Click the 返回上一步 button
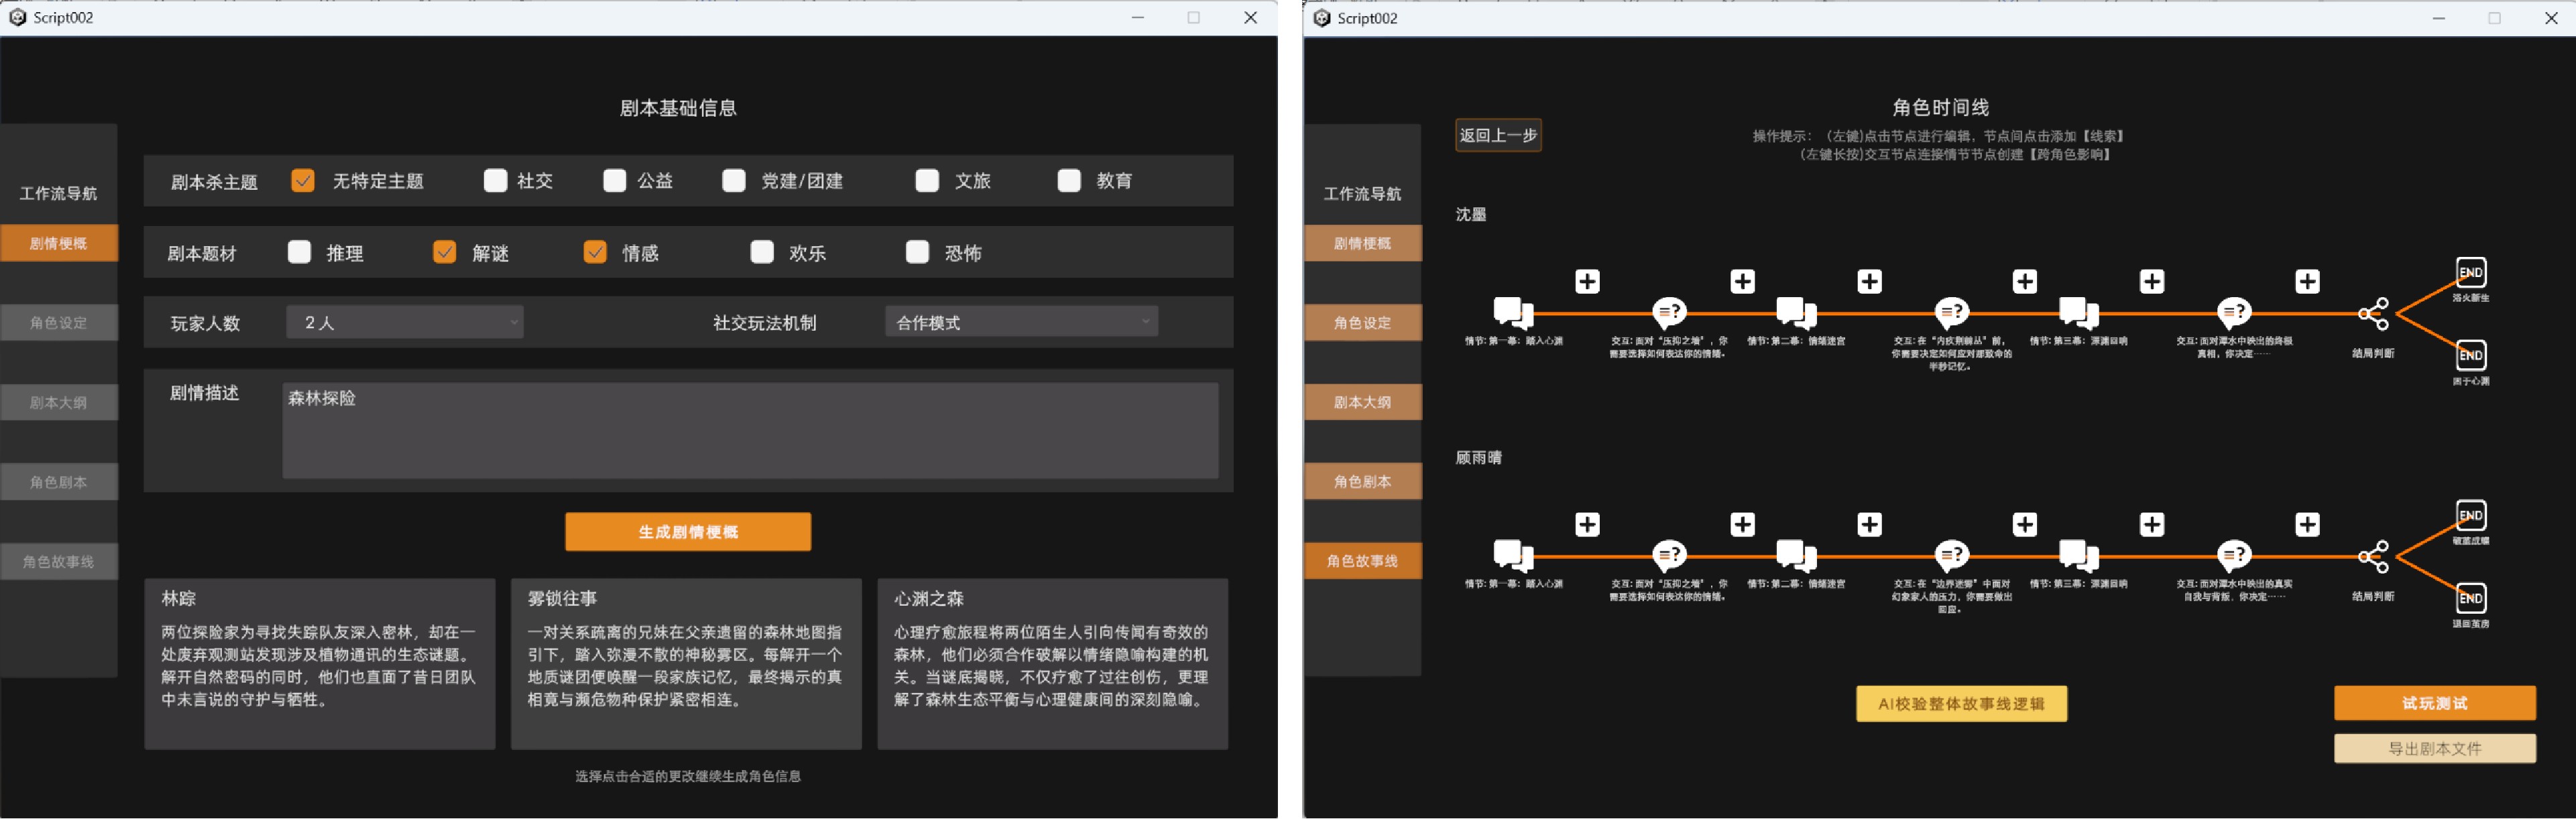Screen dimensions: 2576x819 point(1498,135)
